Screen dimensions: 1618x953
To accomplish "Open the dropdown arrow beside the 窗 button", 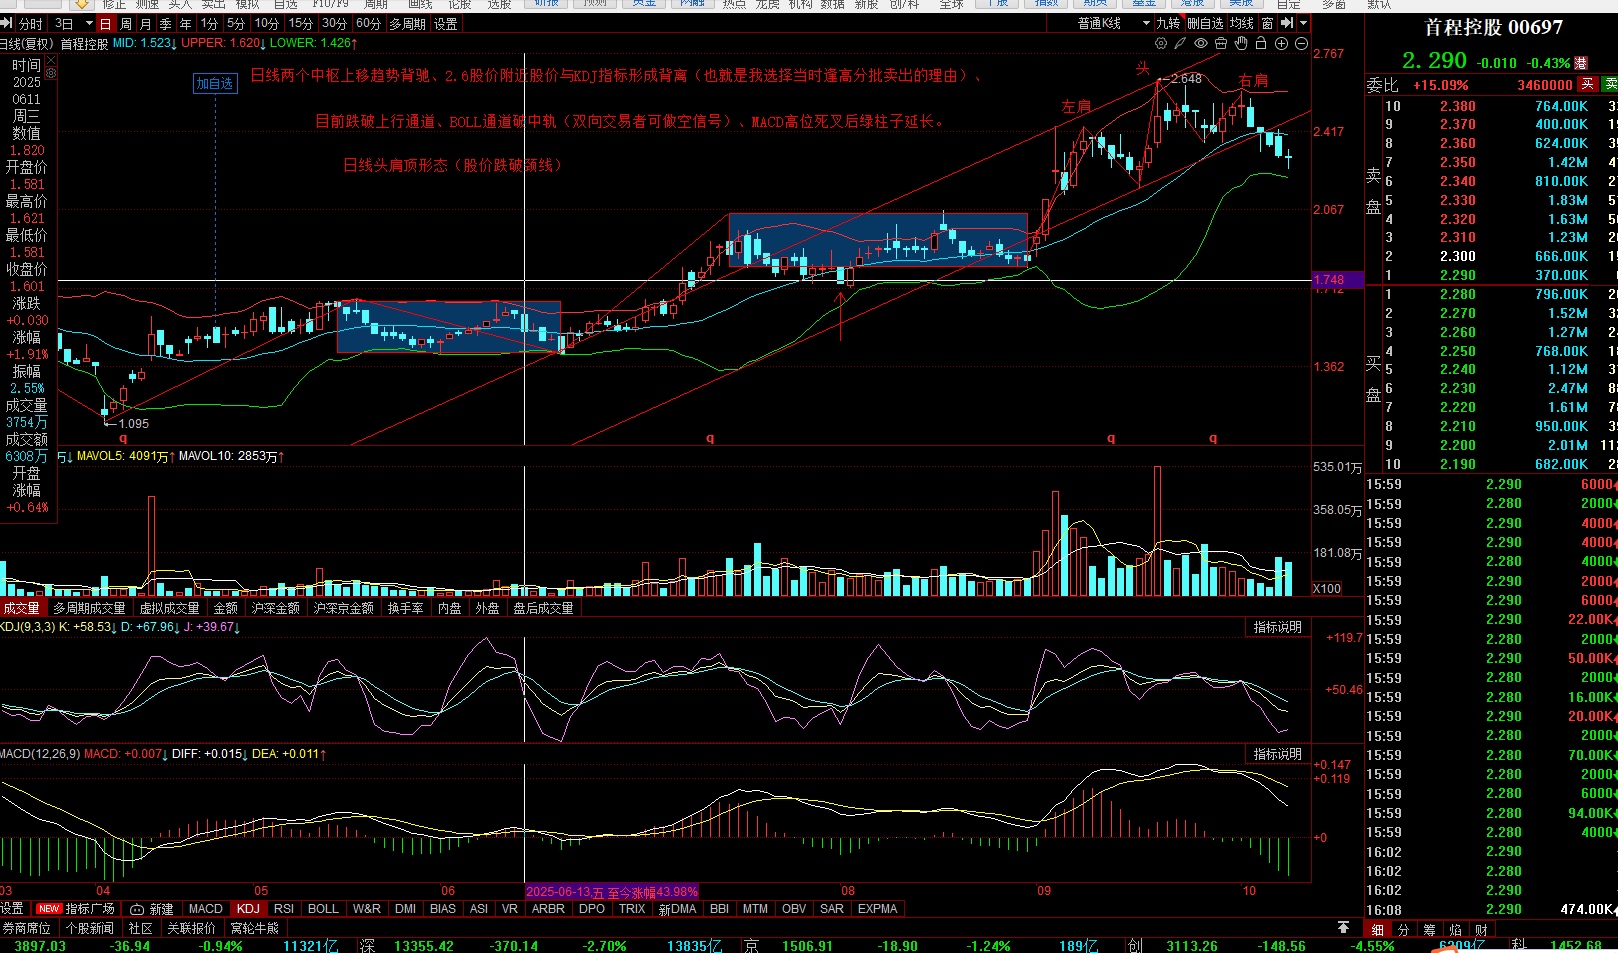I will tap(1303, 23).
